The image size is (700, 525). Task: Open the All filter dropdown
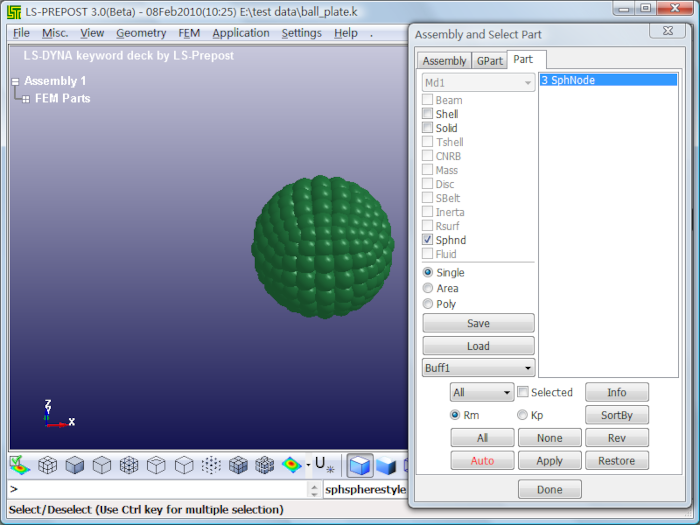[481, 393]
